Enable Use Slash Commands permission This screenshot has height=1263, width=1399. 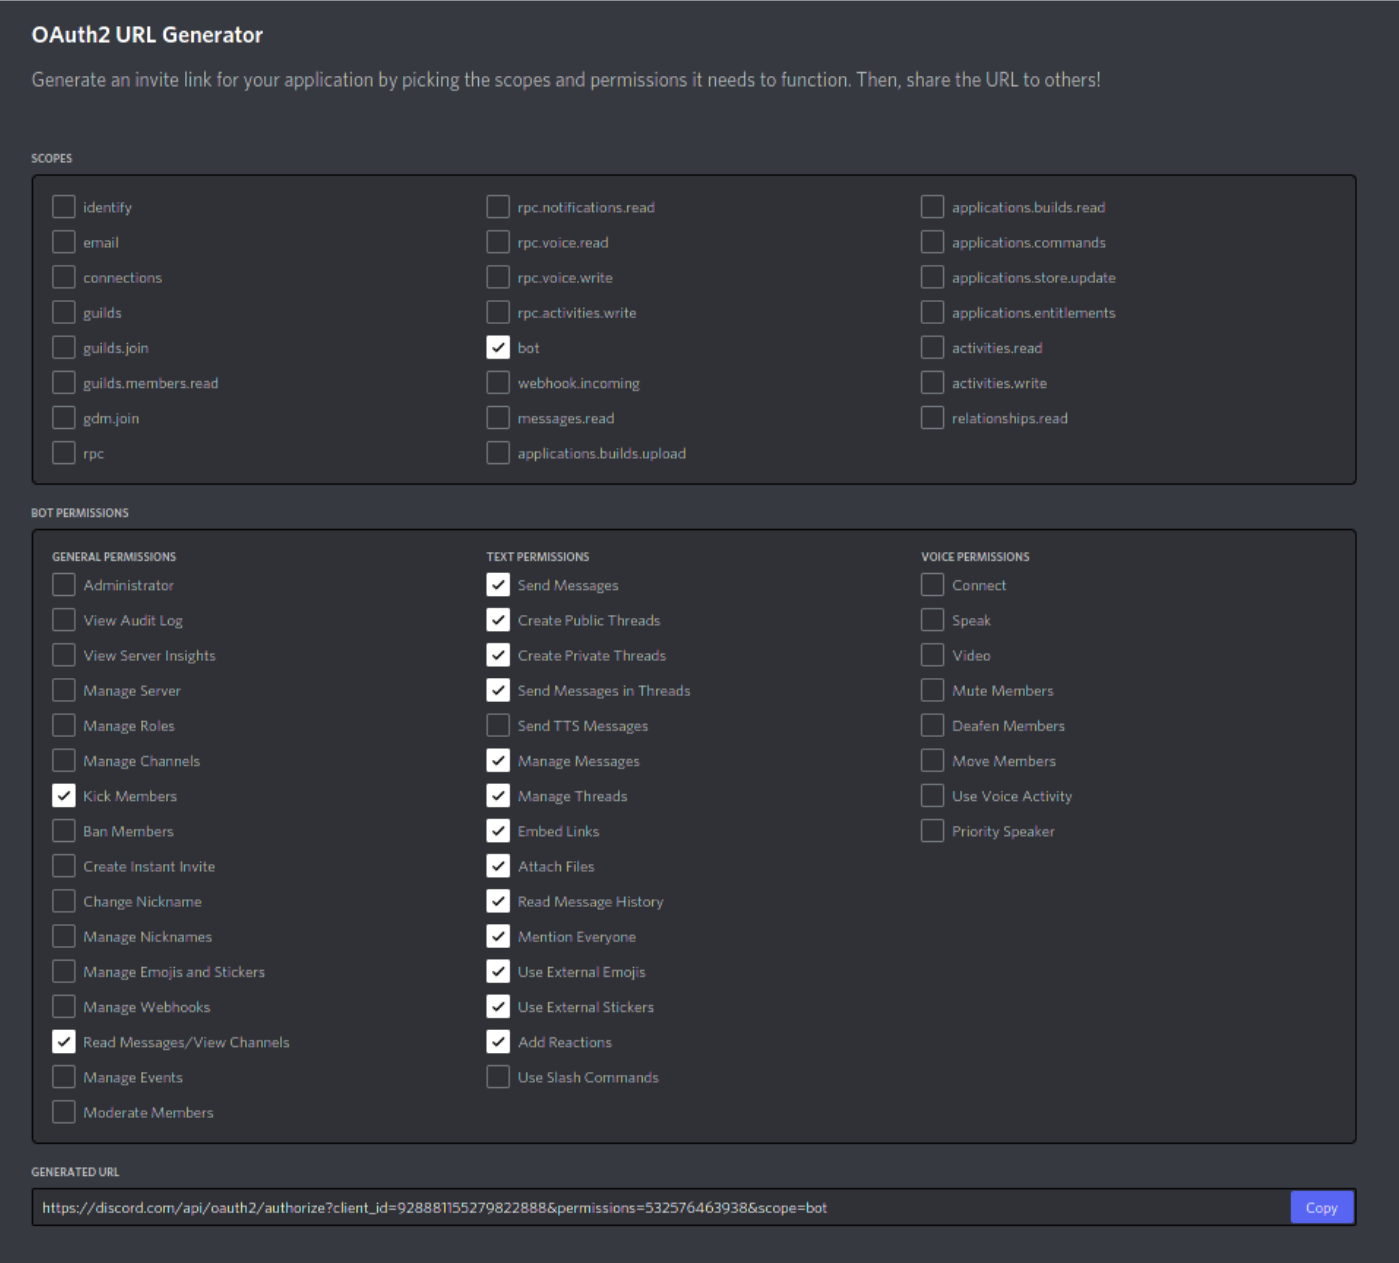point(498,1077)
